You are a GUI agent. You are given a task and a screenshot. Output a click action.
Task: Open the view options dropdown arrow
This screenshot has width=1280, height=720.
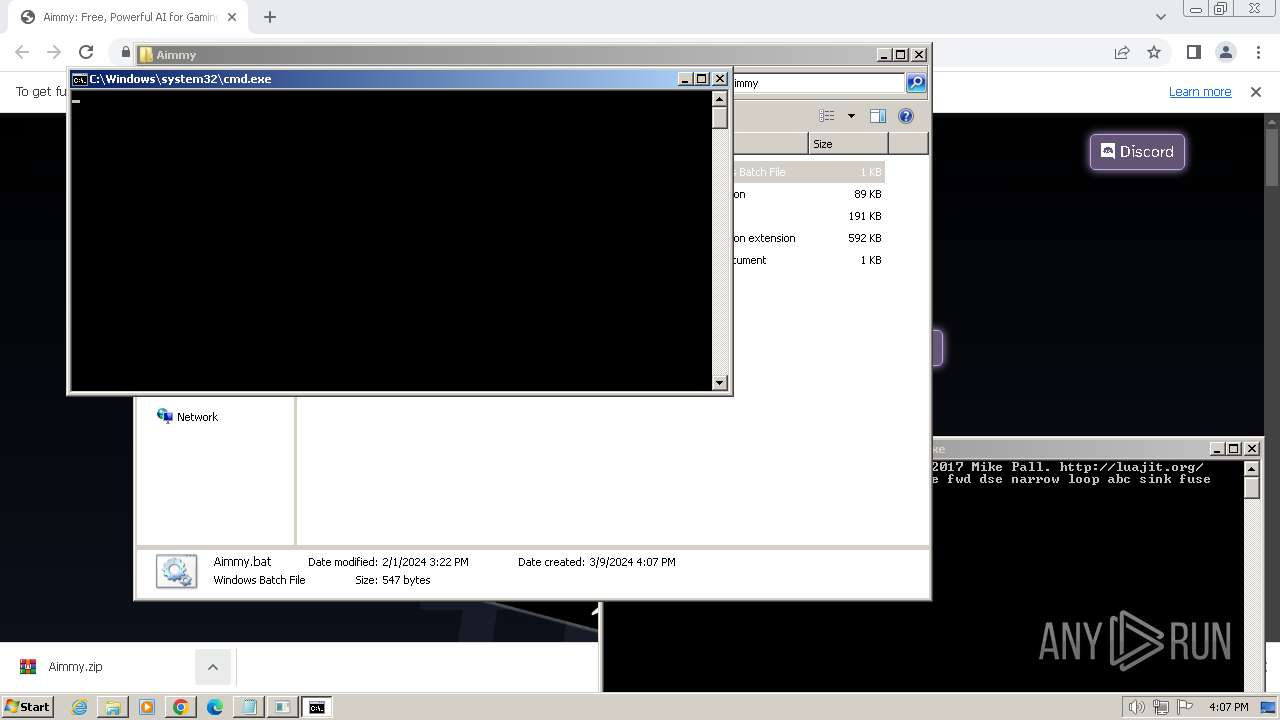coord(851,116)
